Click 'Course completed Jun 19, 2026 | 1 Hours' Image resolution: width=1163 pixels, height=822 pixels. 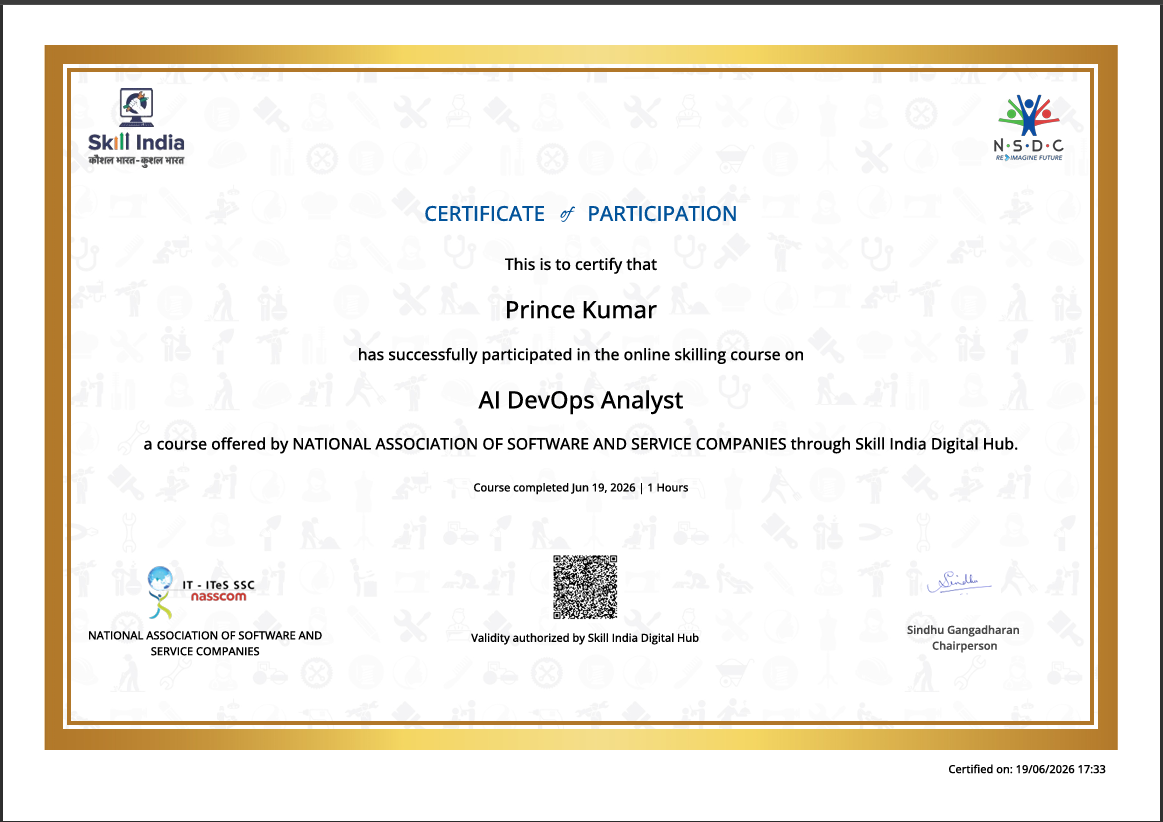tap(581, 487)
